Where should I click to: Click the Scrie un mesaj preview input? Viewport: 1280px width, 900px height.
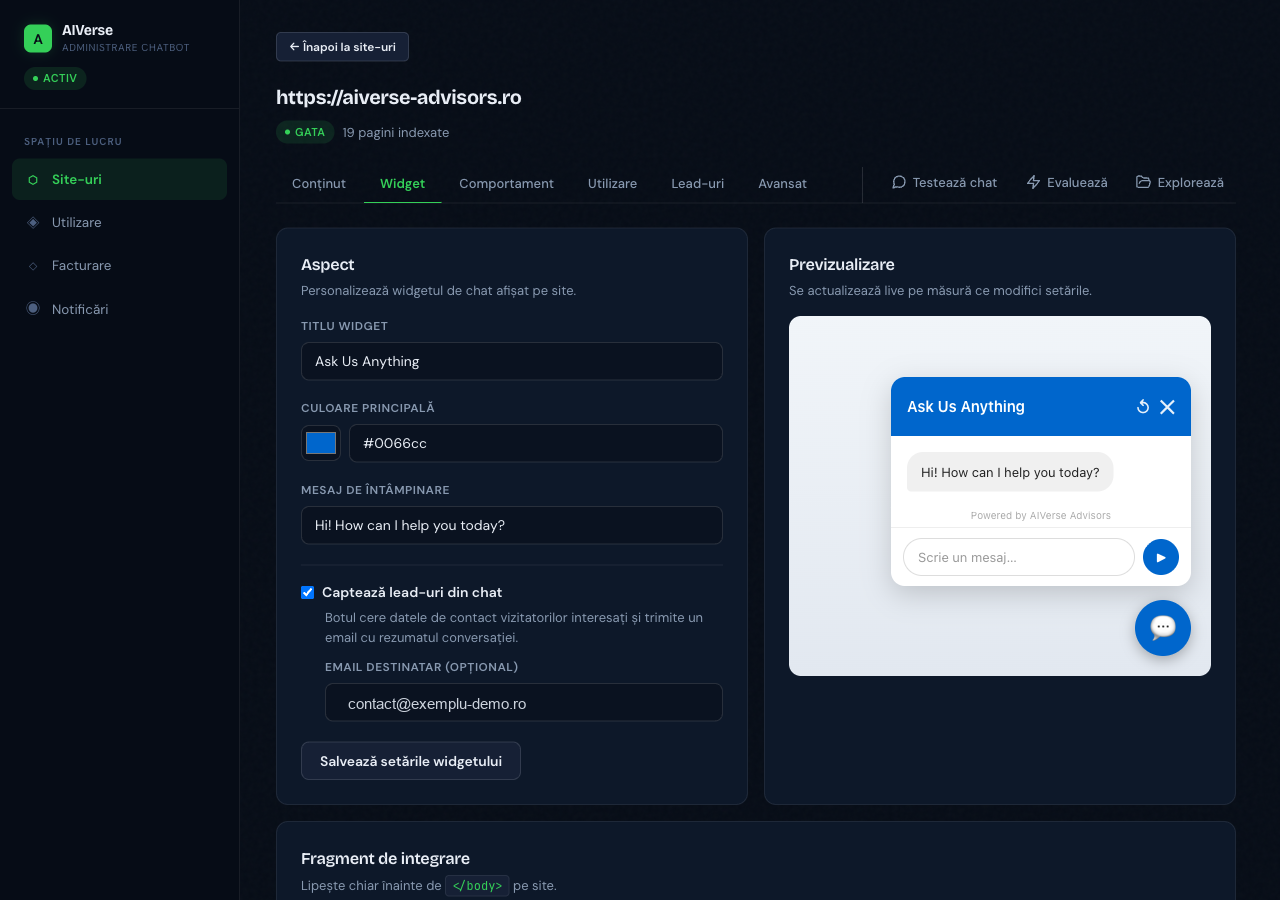(1019, 557)
